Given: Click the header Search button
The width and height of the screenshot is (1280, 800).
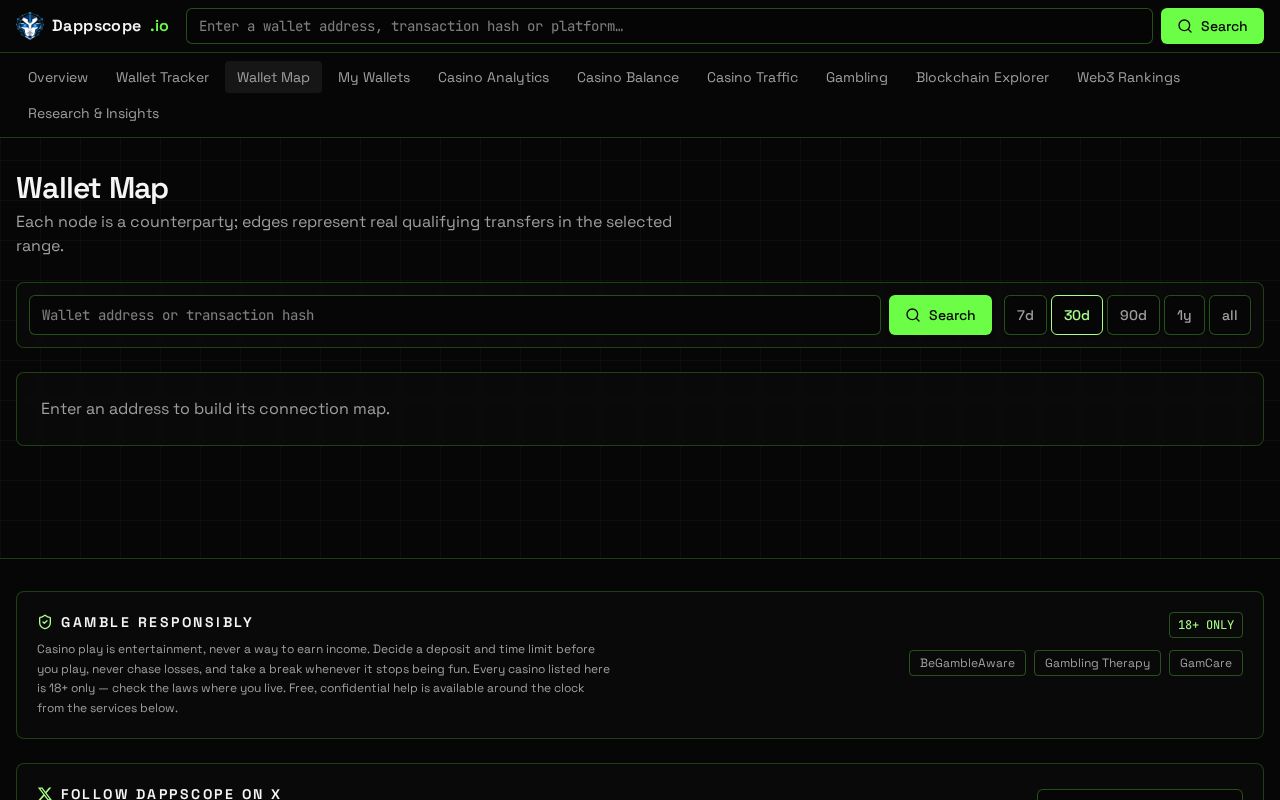Looking at the screenshot, I should 1212,26.
